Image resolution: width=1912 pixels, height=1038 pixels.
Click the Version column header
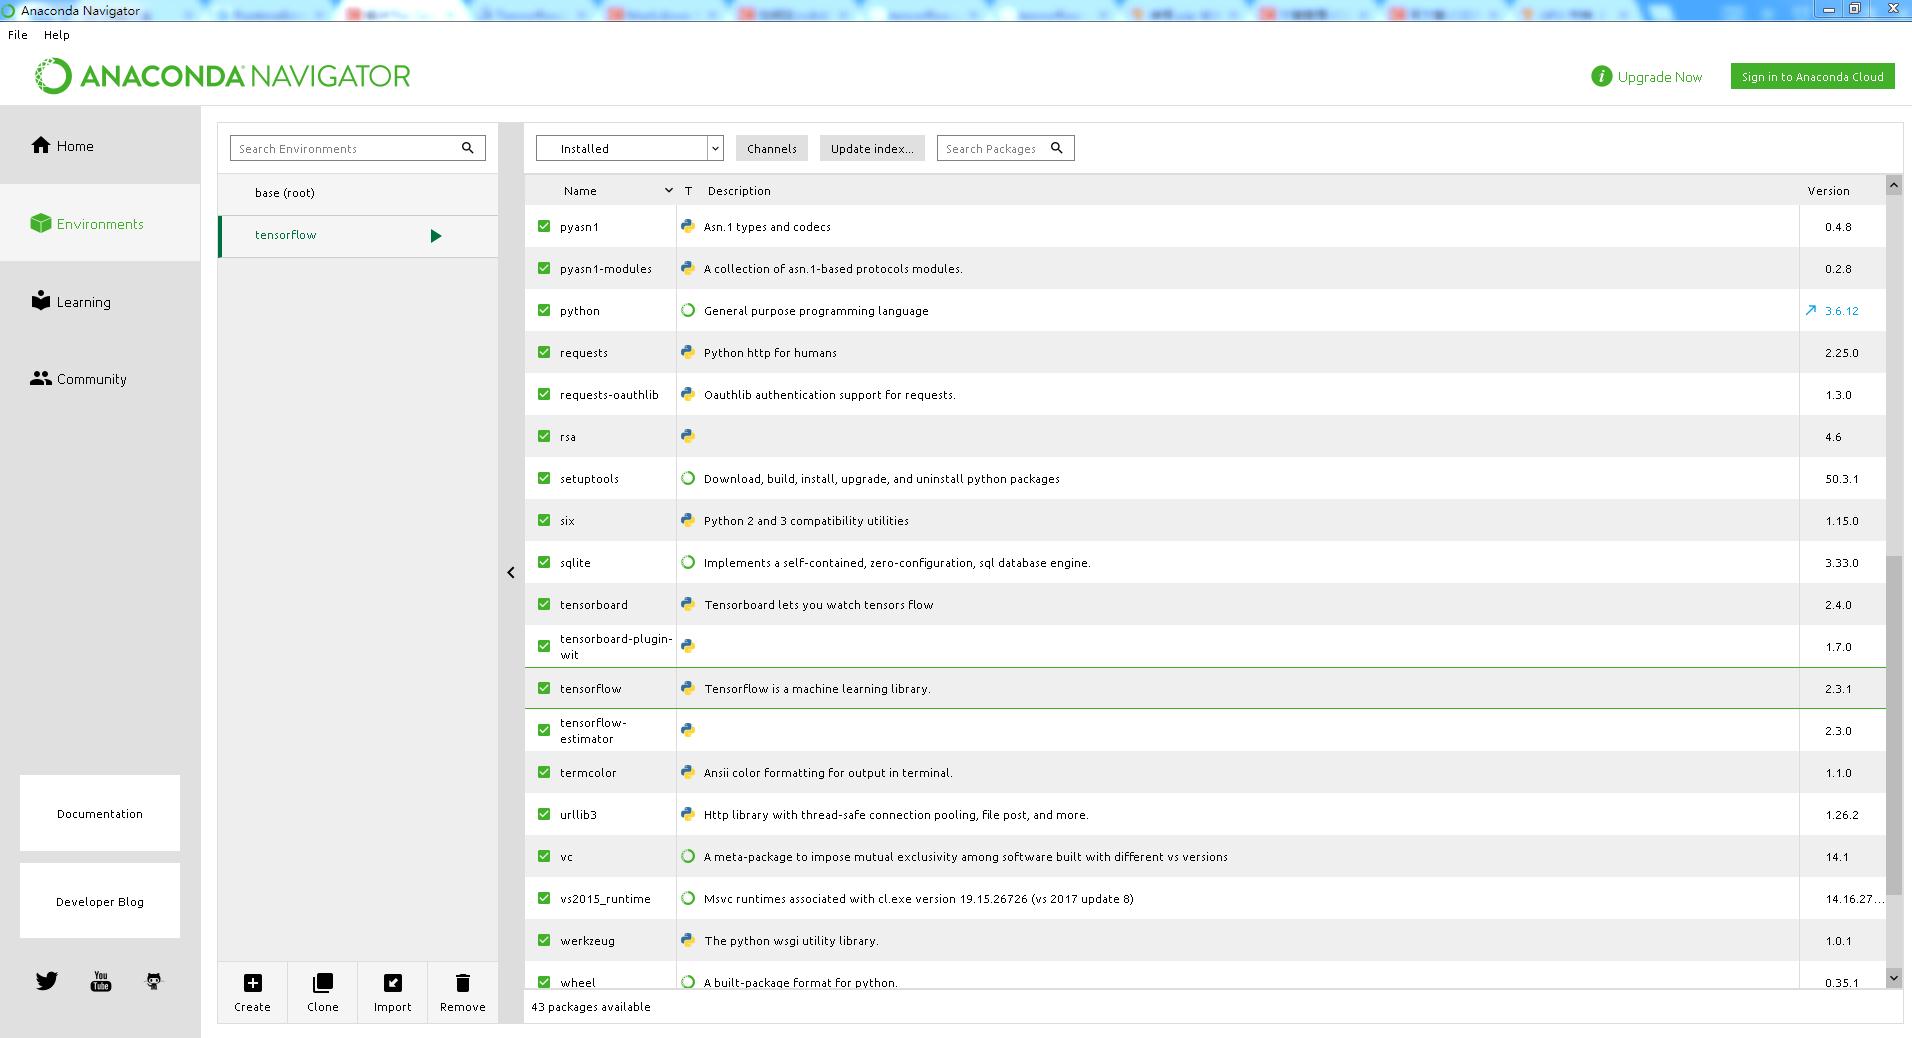click(1828, 190)
